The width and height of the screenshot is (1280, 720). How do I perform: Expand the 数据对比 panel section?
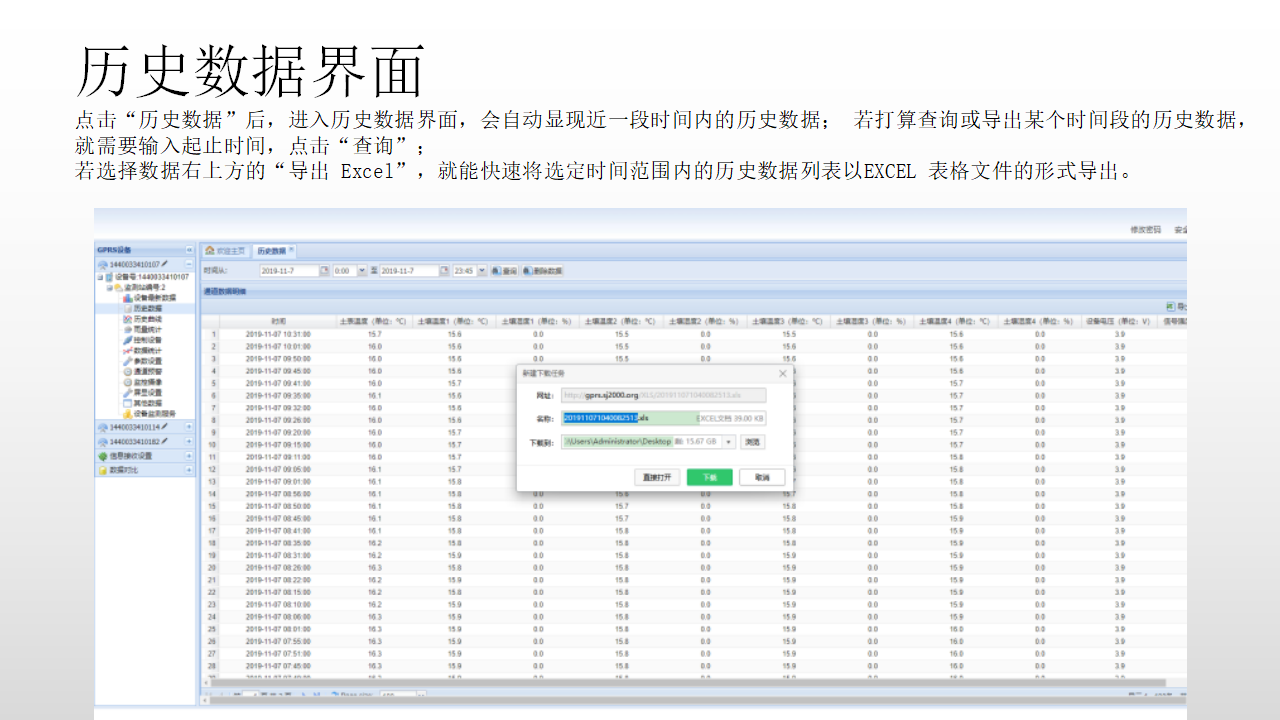pyautogui.click(x=189, y=470)
